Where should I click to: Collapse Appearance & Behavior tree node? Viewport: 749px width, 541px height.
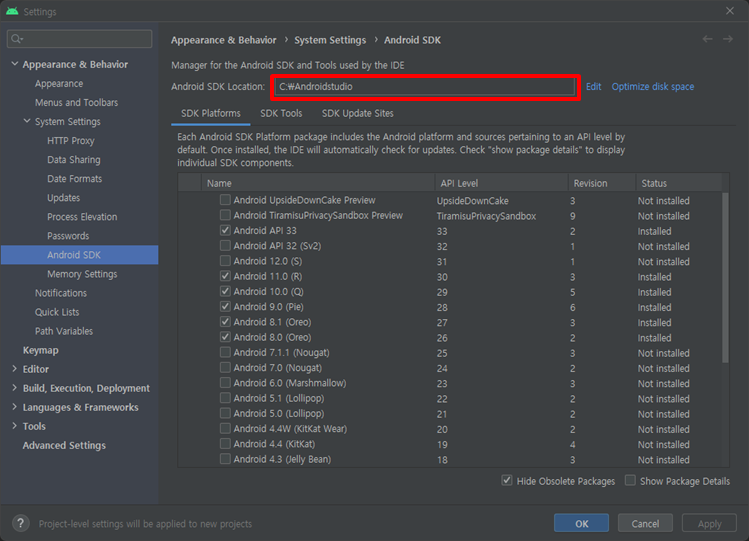[x=15, y=64]
